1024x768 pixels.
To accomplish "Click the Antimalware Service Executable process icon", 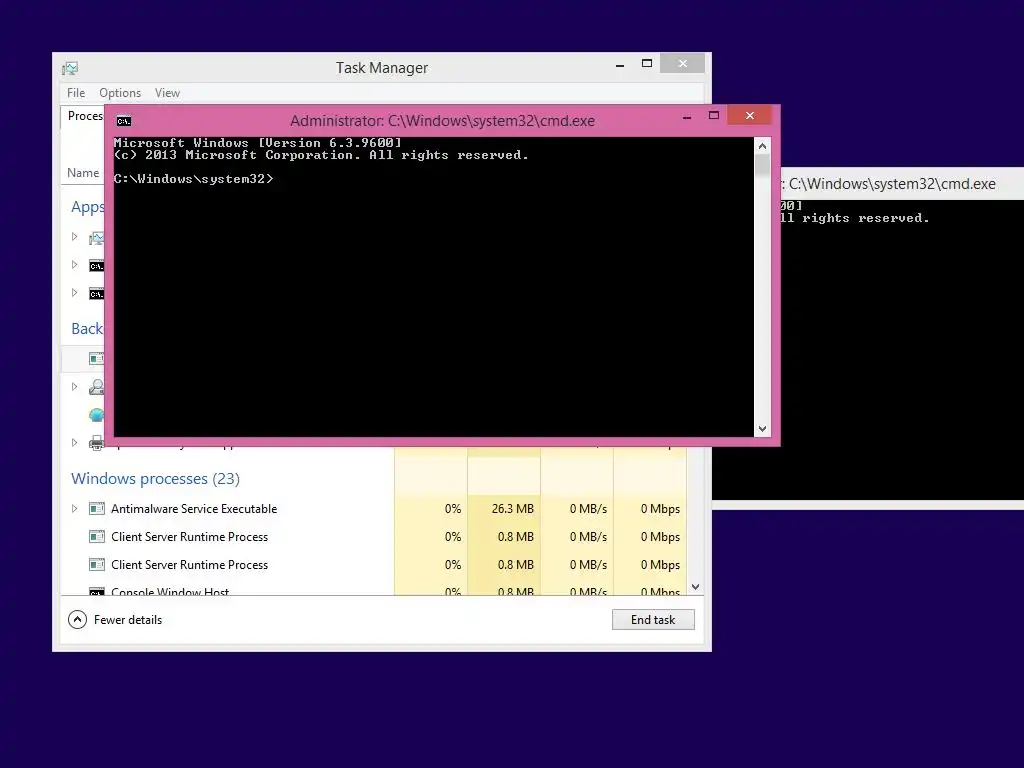I will click(97, 509).
